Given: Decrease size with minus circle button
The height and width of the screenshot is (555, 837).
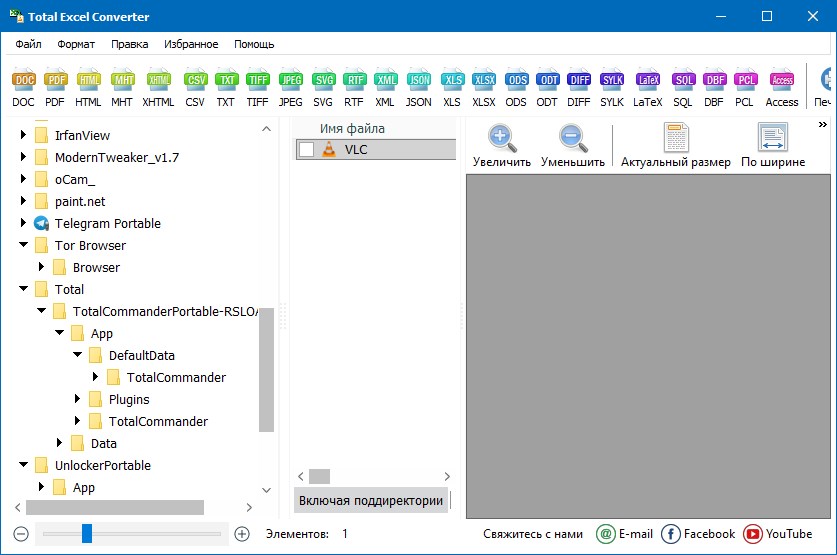Looking at the screenshot, I should pyautogui.click(x=21, y=534).
